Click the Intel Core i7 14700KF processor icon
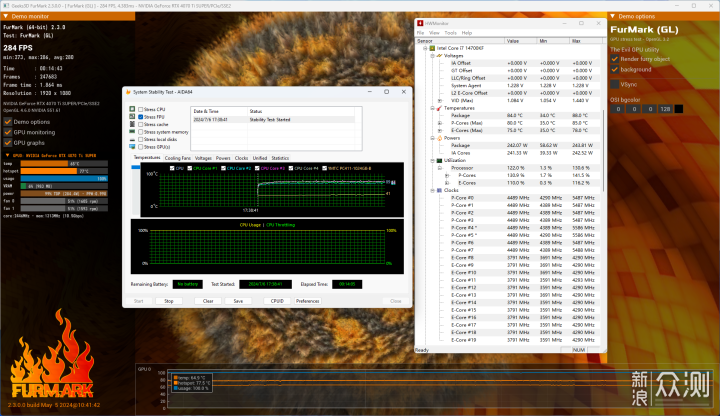 pos(430,47)
